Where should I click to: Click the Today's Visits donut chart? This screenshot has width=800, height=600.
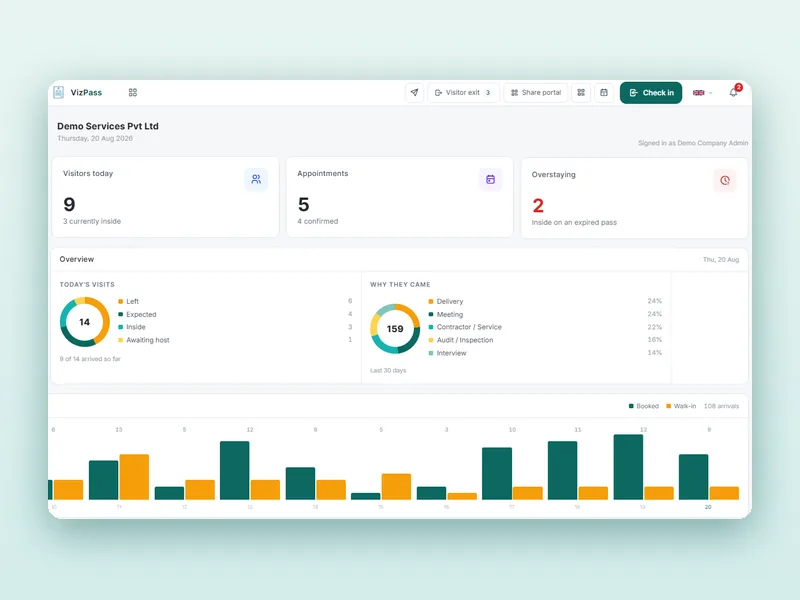85,322
